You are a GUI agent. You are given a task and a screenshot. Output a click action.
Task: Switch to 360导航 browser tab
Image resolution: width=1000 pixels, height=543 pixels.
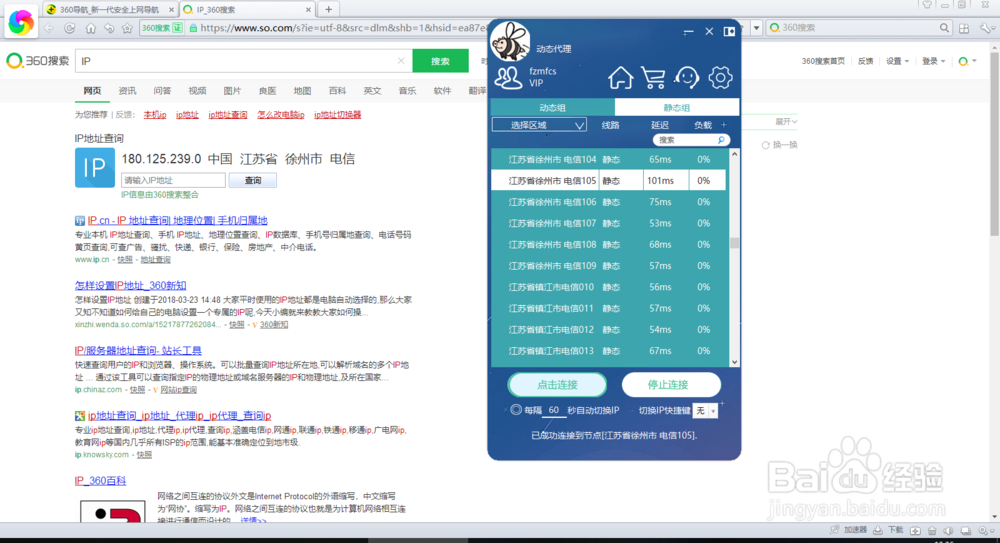[x=110, y=10]
